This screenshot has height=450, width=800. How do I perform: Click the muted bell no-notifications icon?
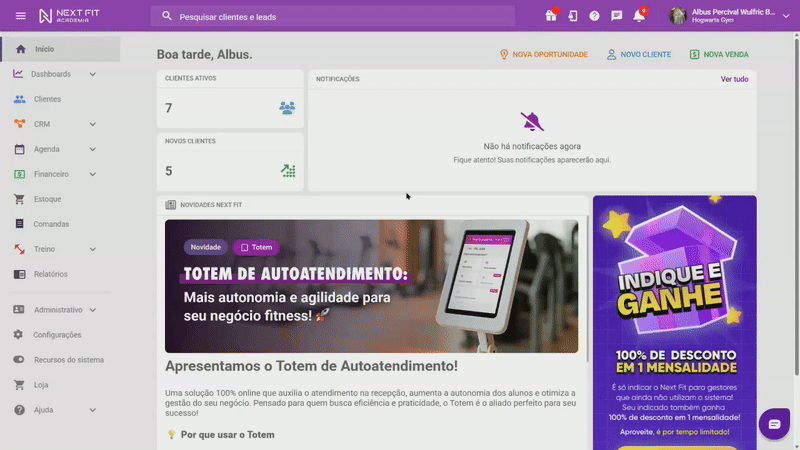[532, 121]
